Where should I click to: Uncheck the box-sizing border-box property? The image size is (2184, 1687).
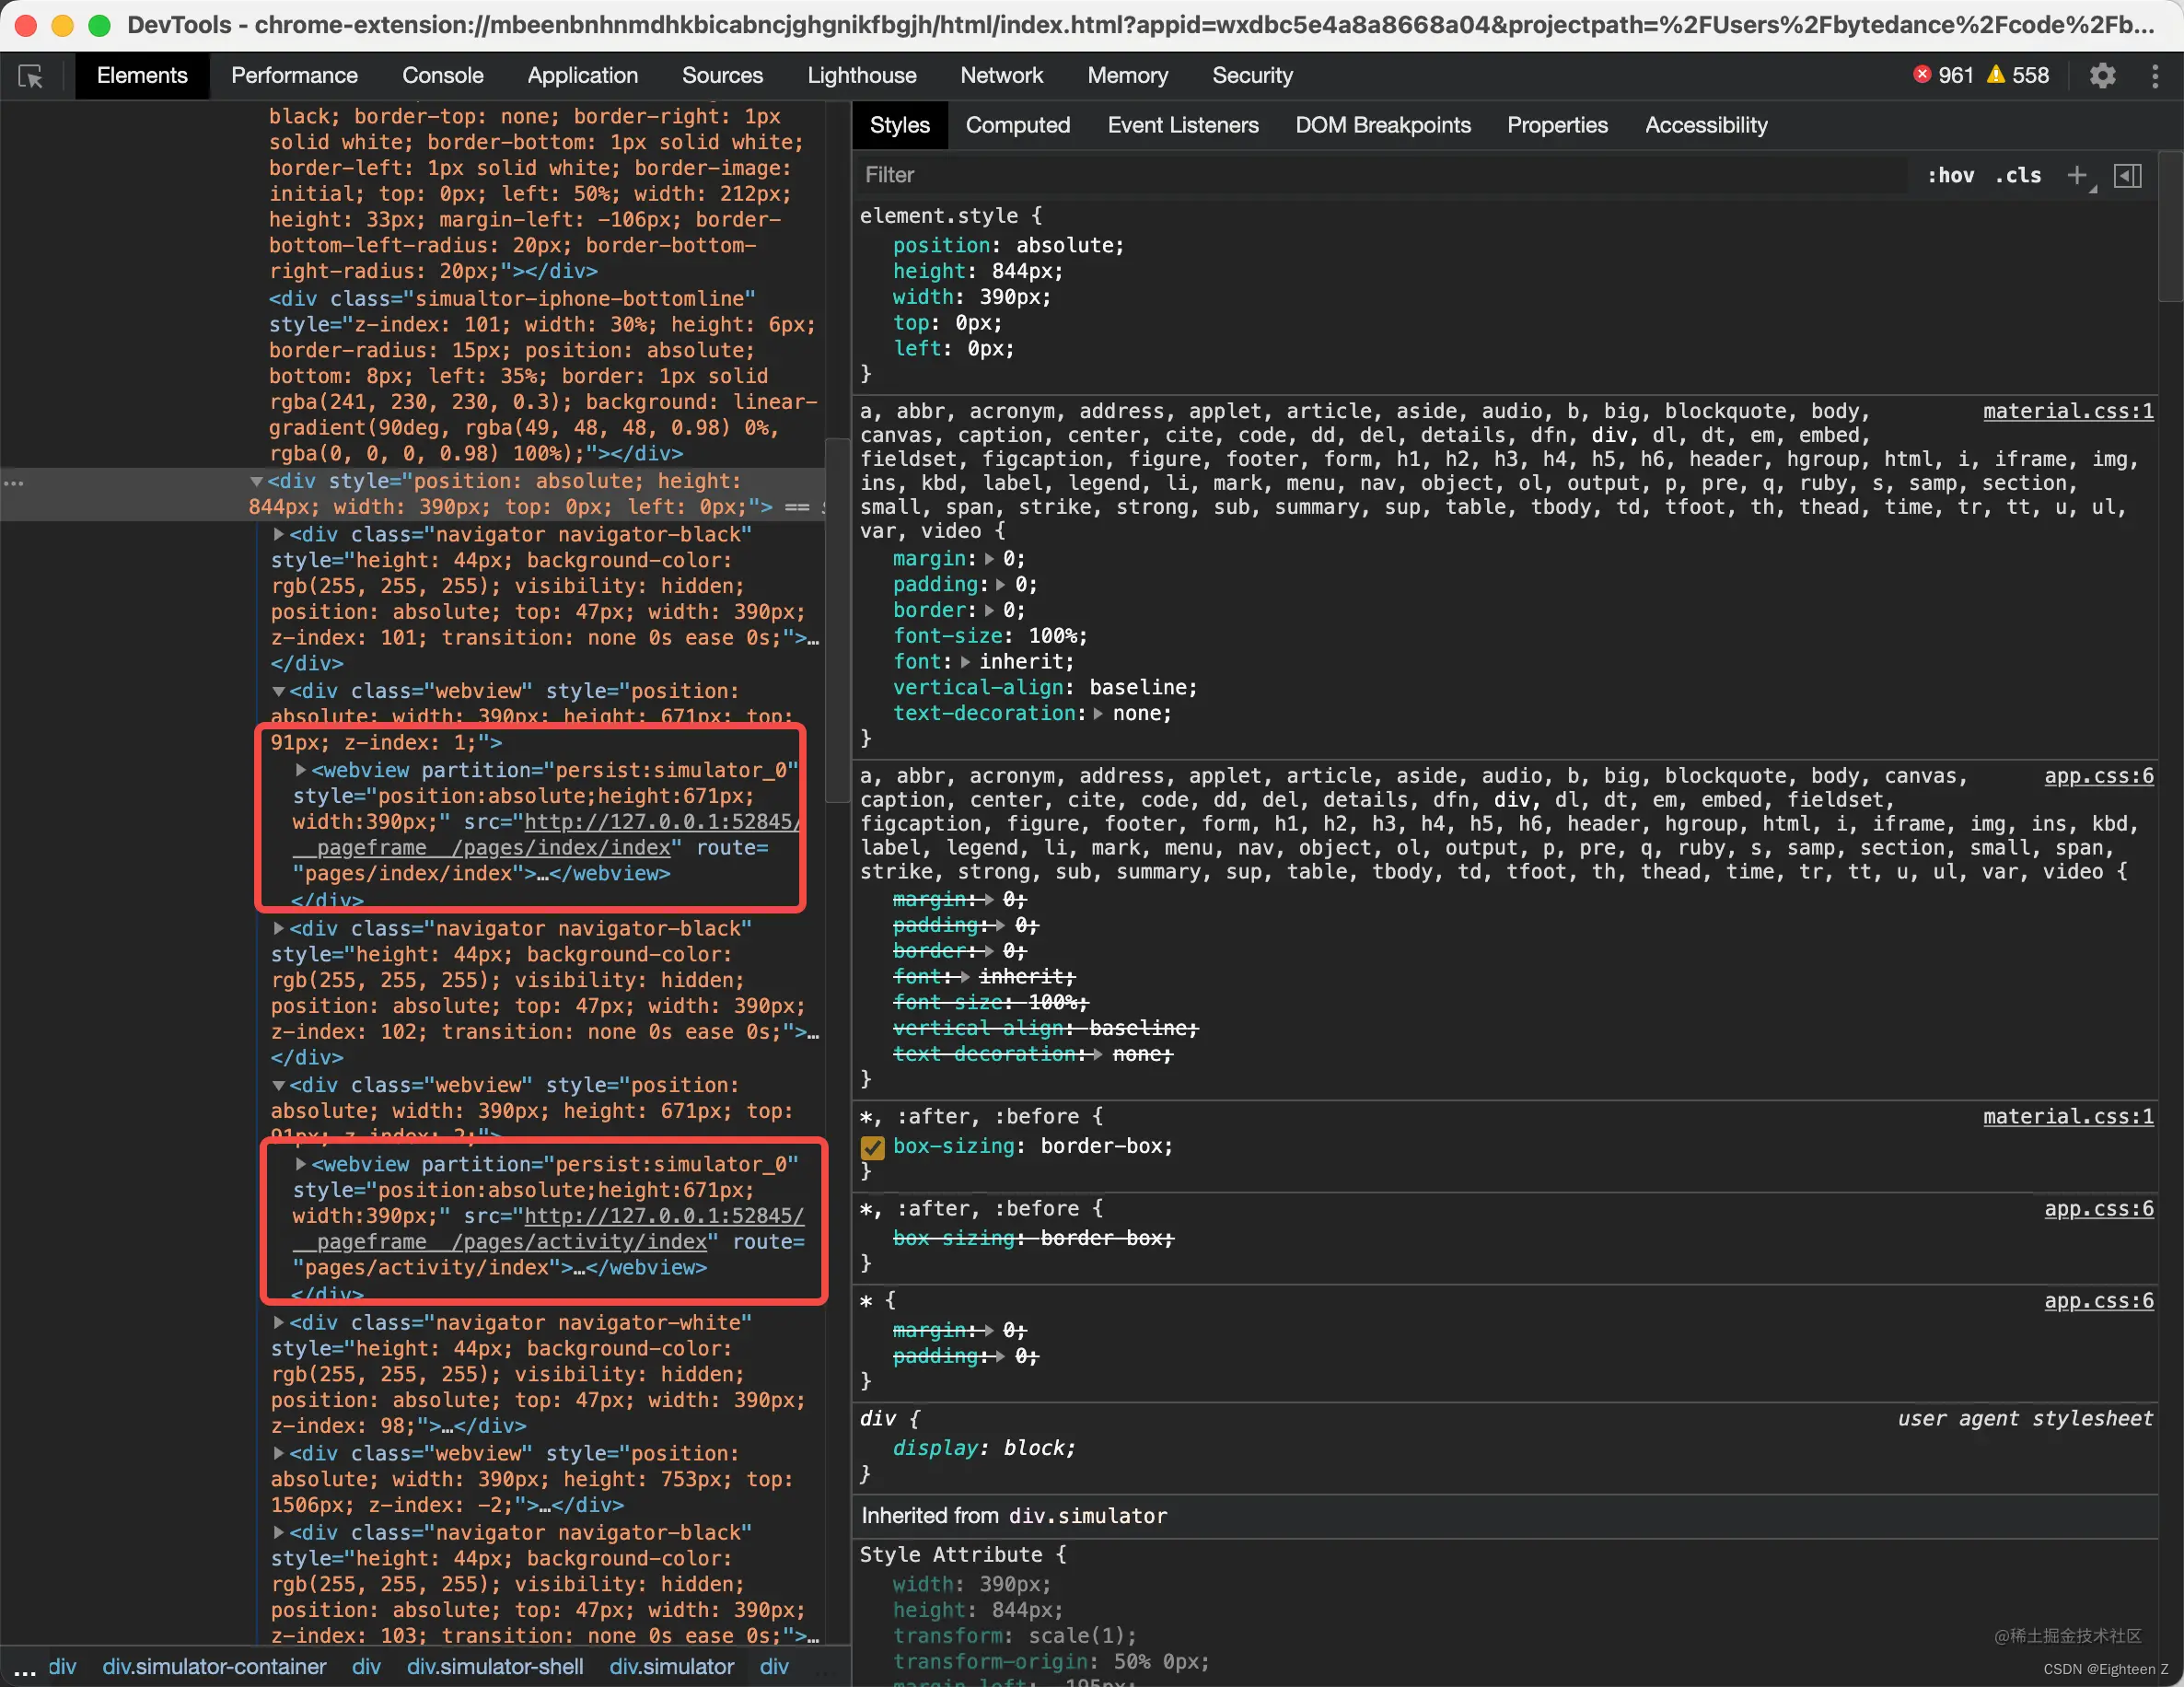point(872,1147)
